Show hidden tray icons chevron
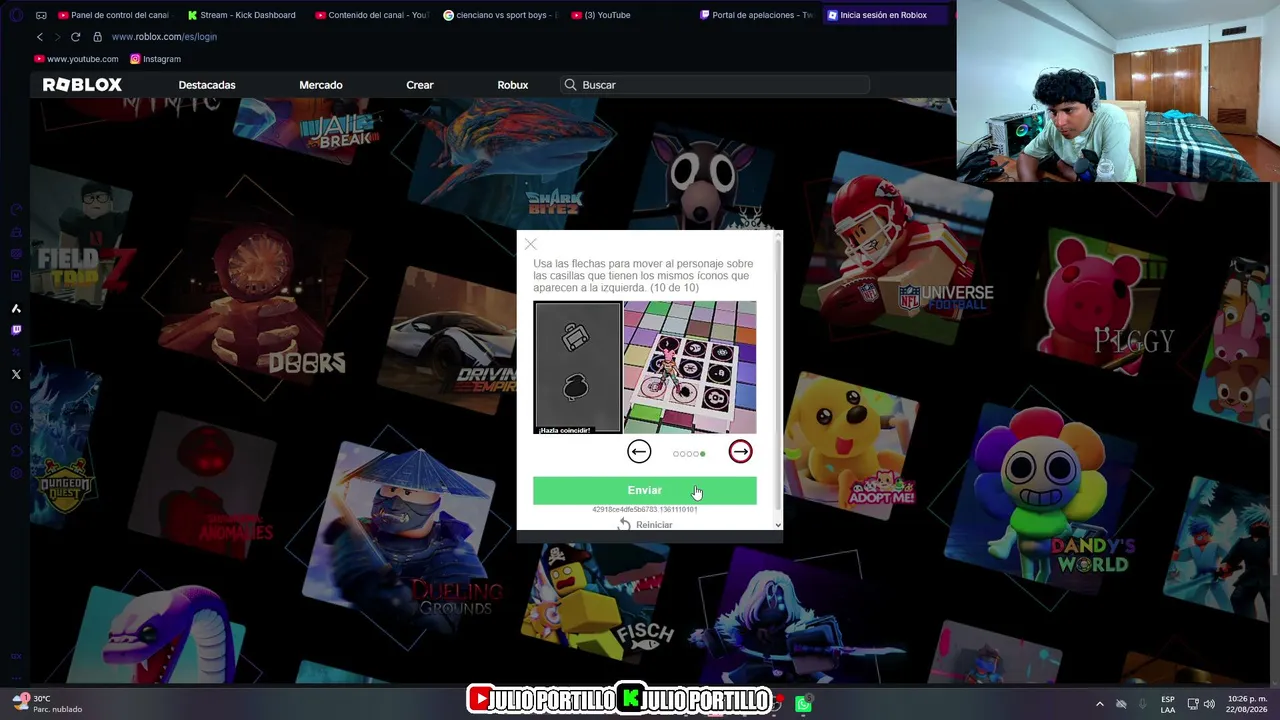This screenshot has height=720, width=1280. point(1100,704)
